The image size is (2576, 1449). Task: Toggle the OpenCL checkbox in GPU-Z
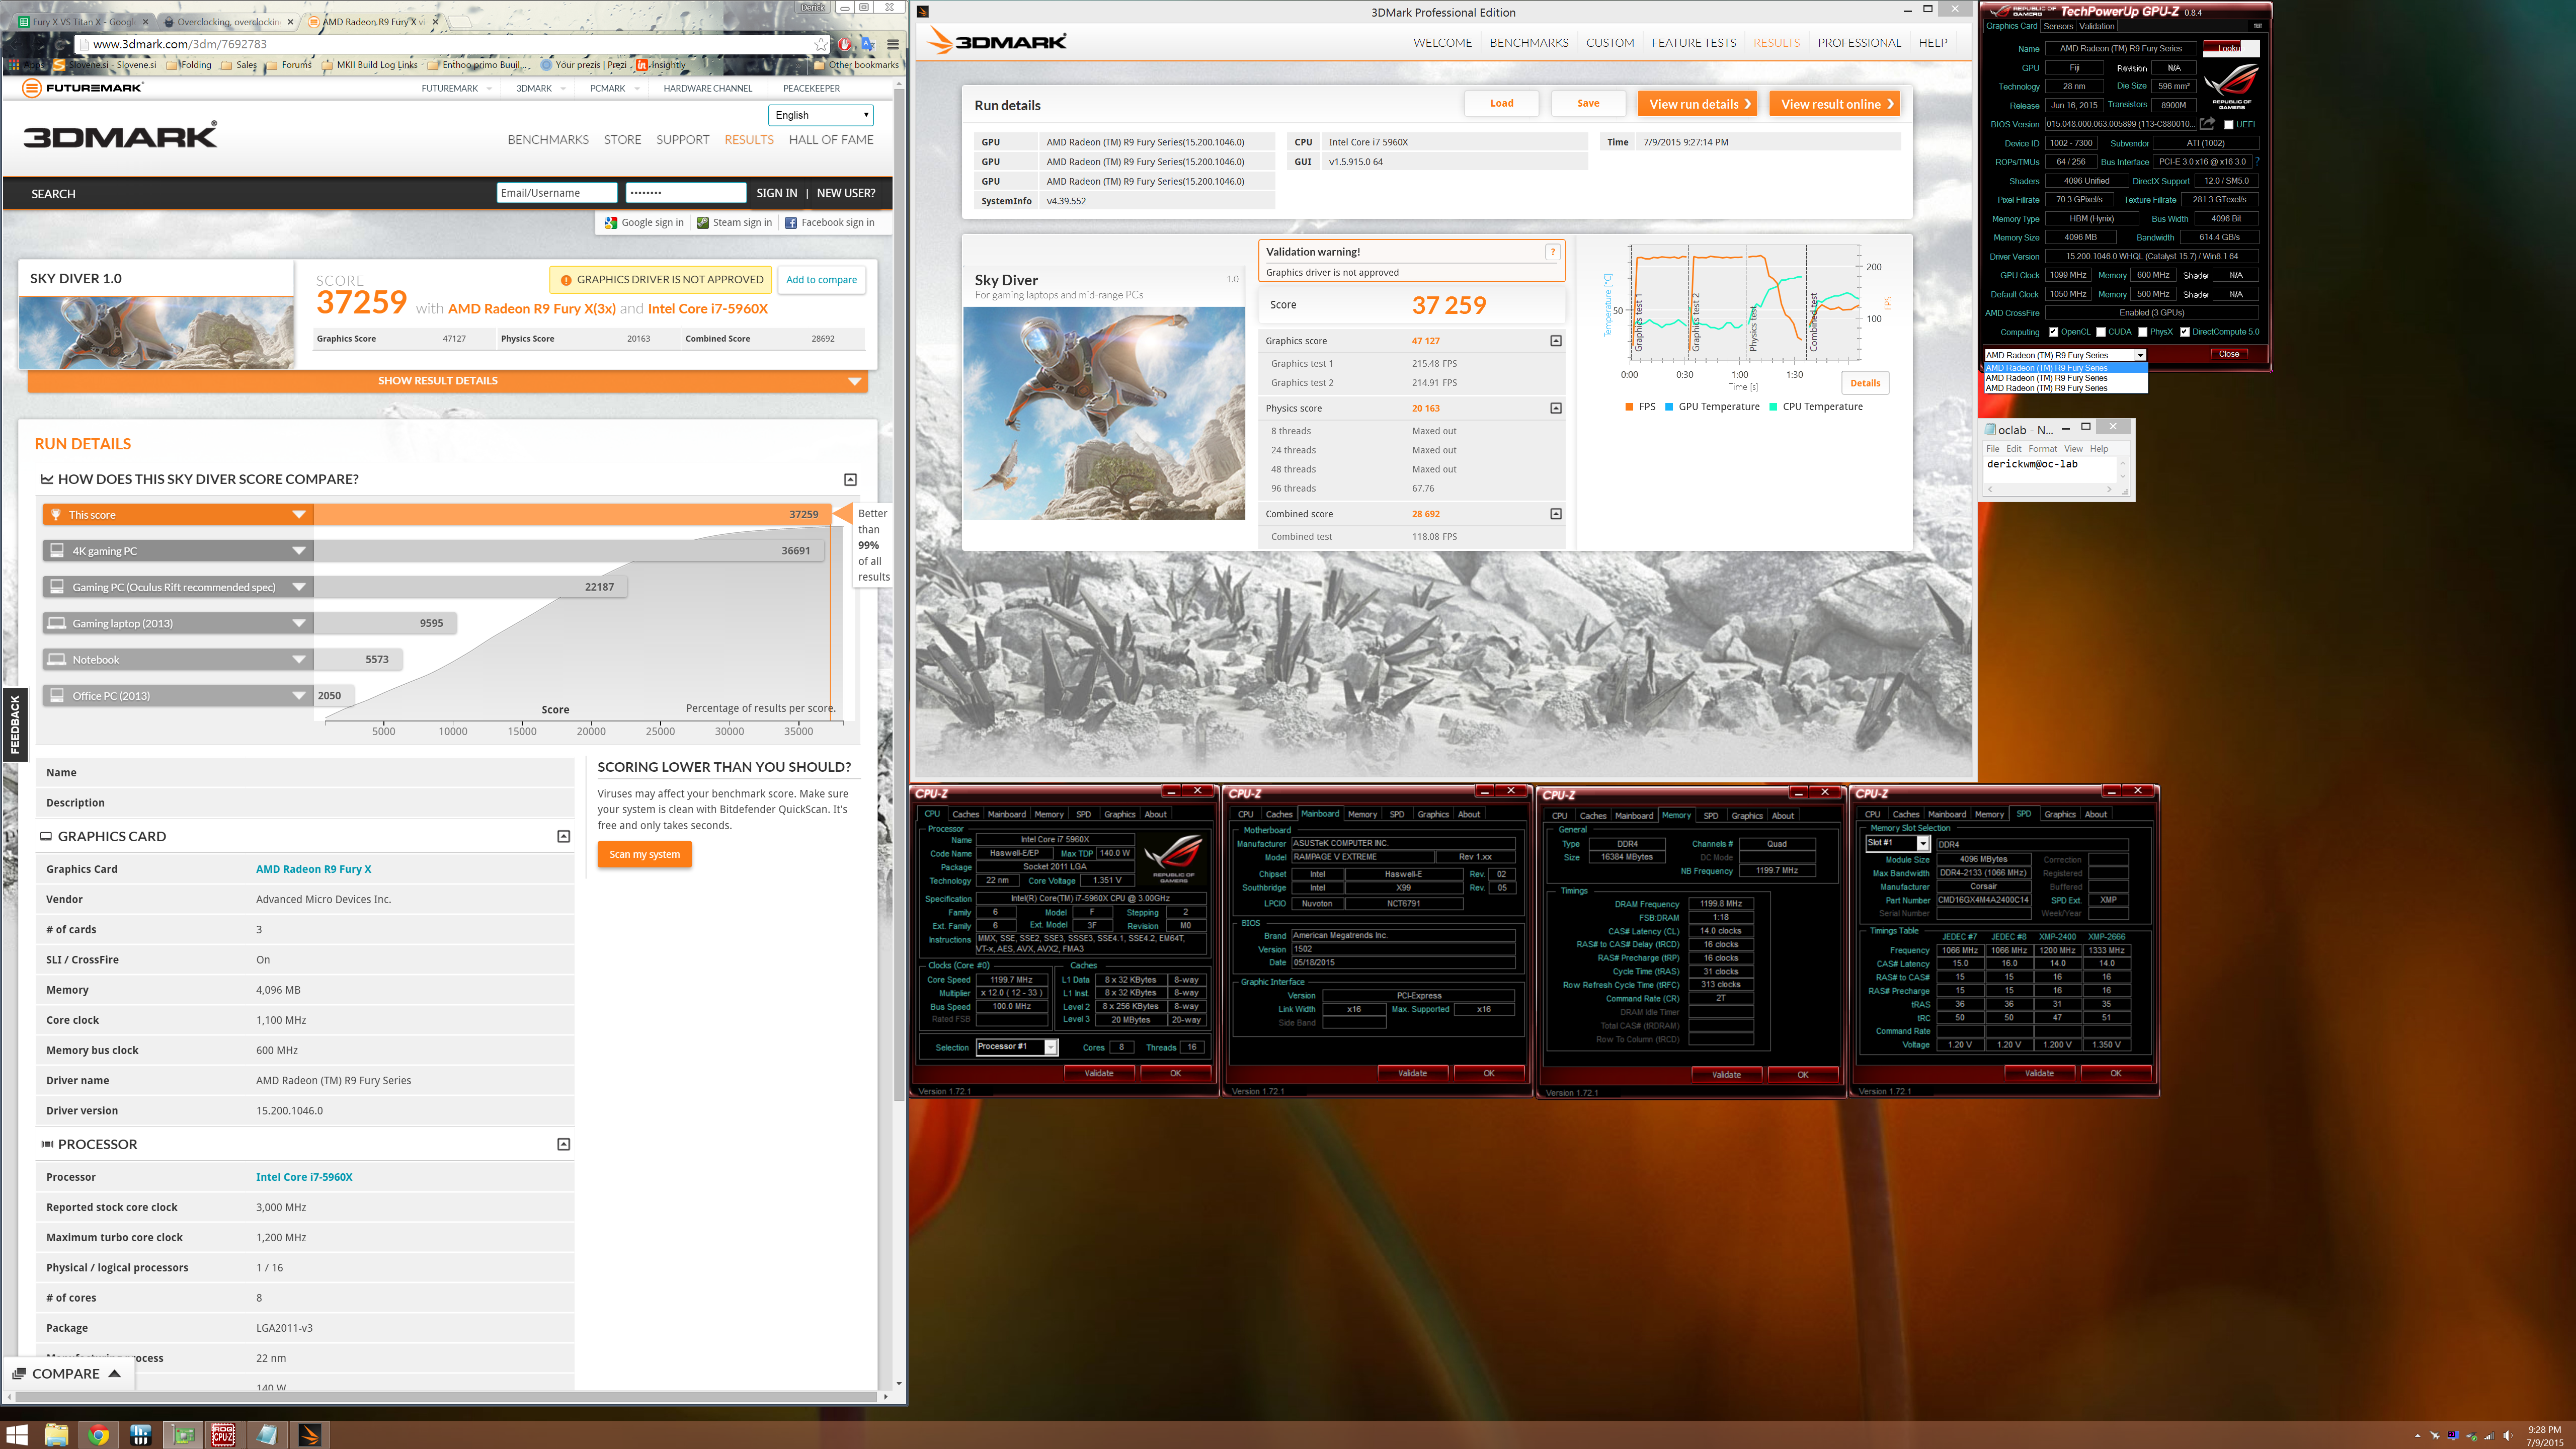tap(2053, 332)
